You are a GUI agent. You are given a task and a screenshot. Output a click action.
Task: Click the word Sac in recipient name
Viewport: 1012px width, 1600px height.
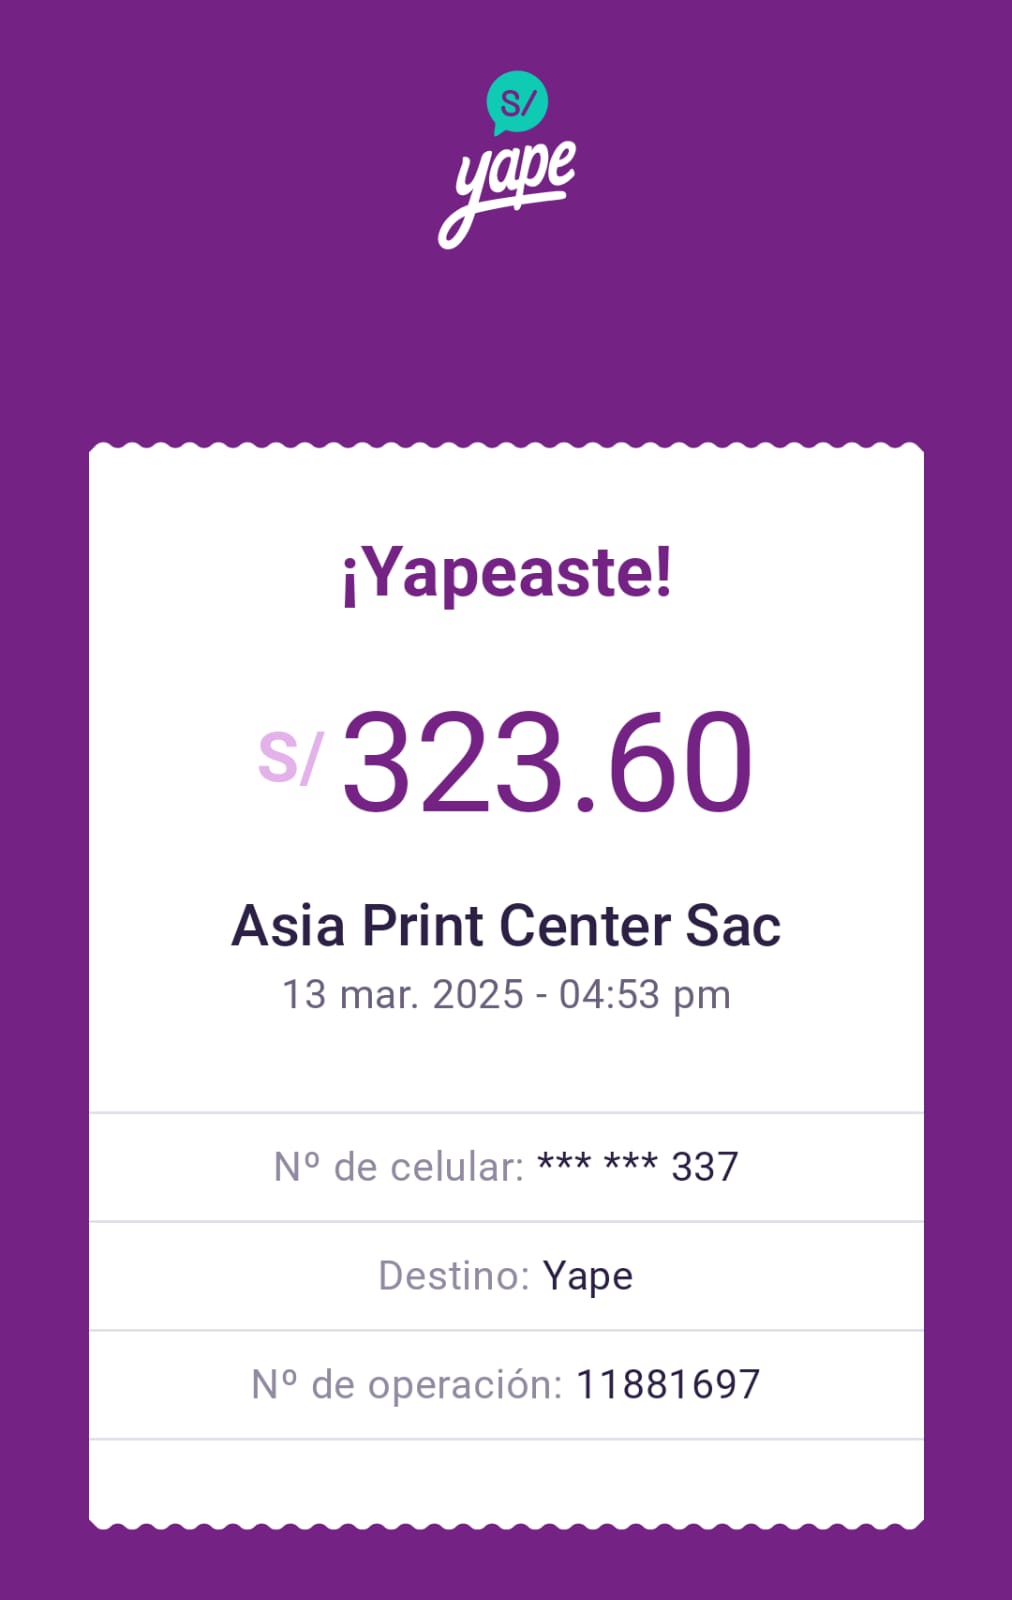[733, 926]
